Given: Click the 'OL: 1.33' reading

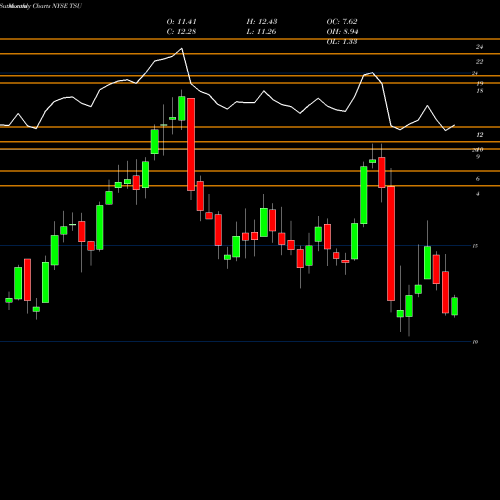Looking at the screenshot, I should point(342,42).
